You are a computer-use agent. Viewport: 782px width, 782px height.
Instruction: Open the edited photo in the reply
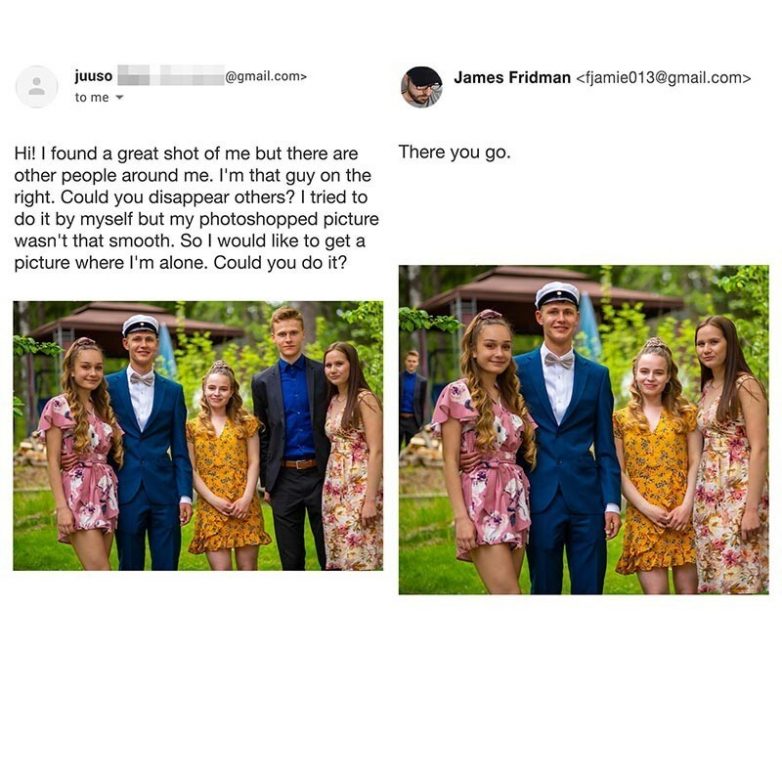584,429
